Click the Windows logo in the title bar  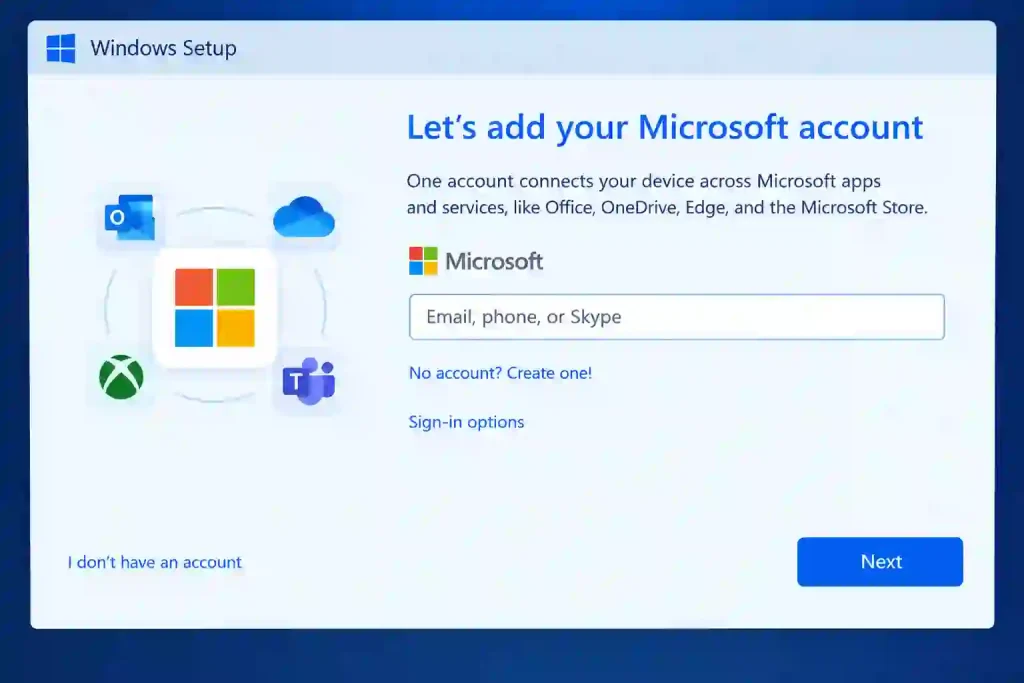pyautogui.click(x=61, y=48)
